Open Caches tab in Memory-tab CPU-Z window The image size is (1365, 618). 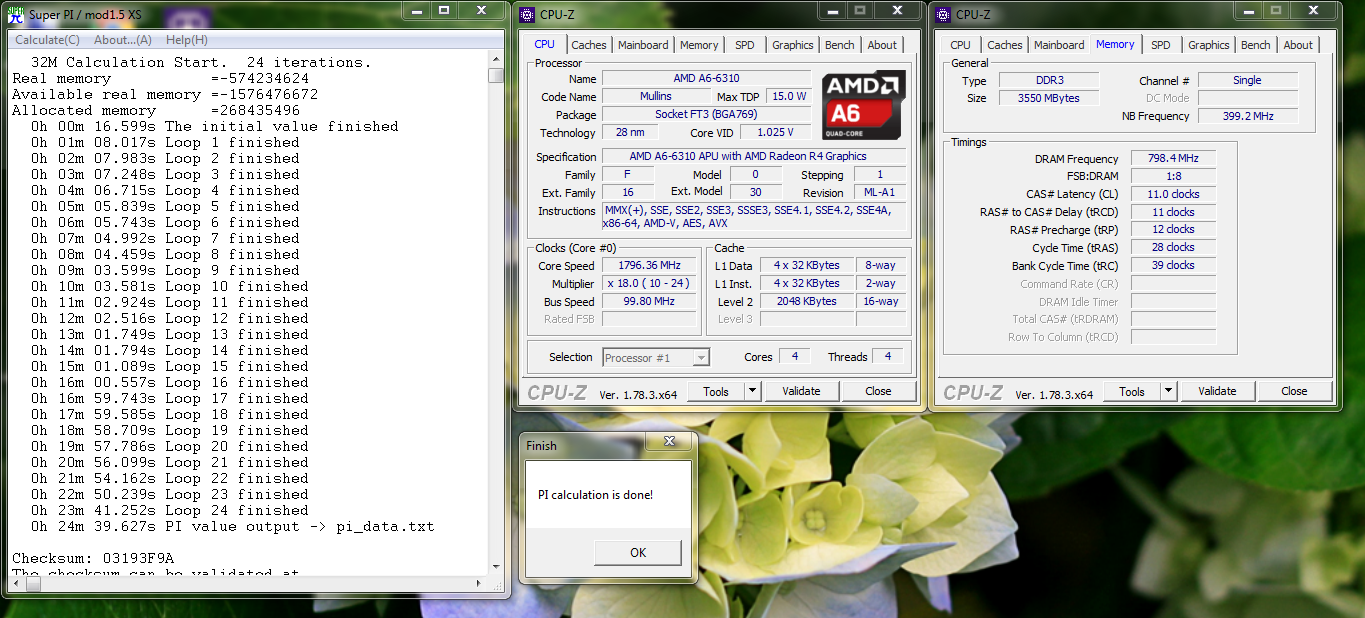1005,45
